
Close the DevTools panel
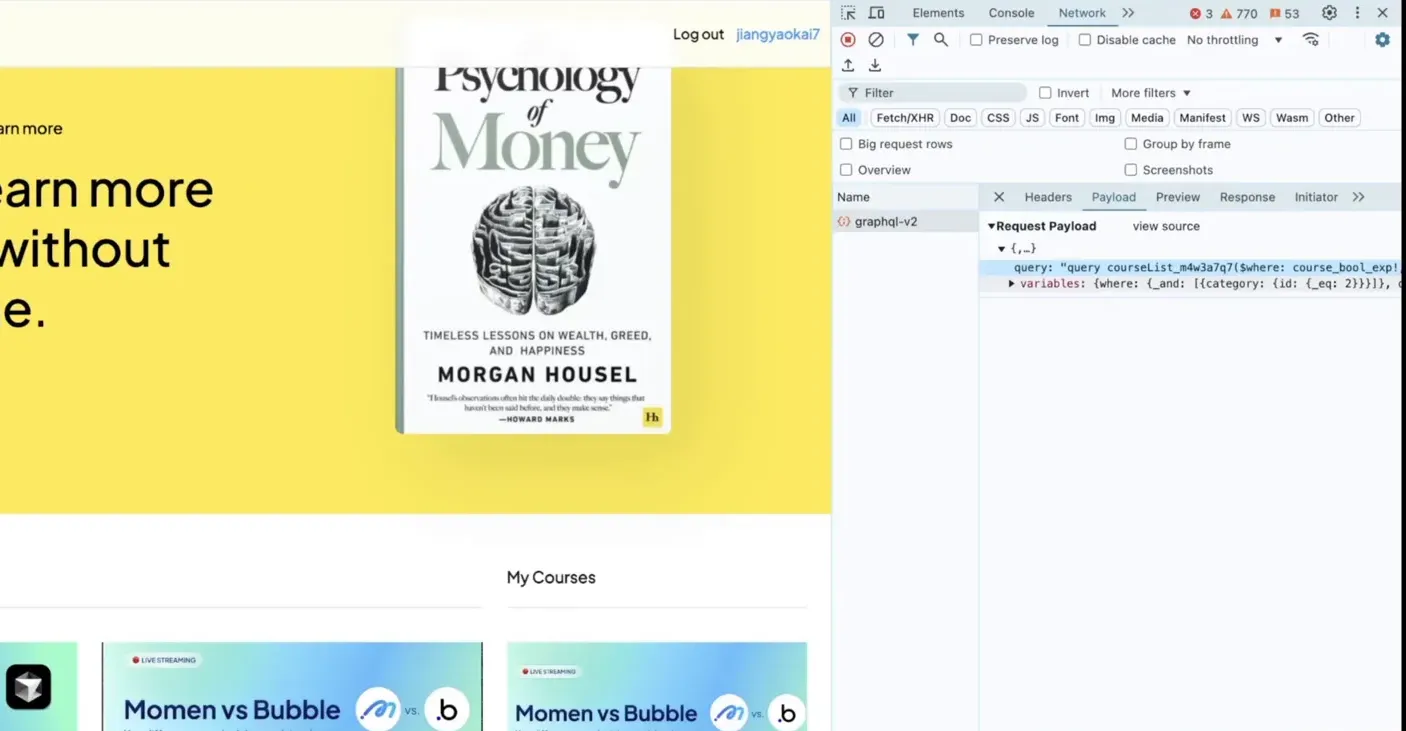click(1383, 13)
